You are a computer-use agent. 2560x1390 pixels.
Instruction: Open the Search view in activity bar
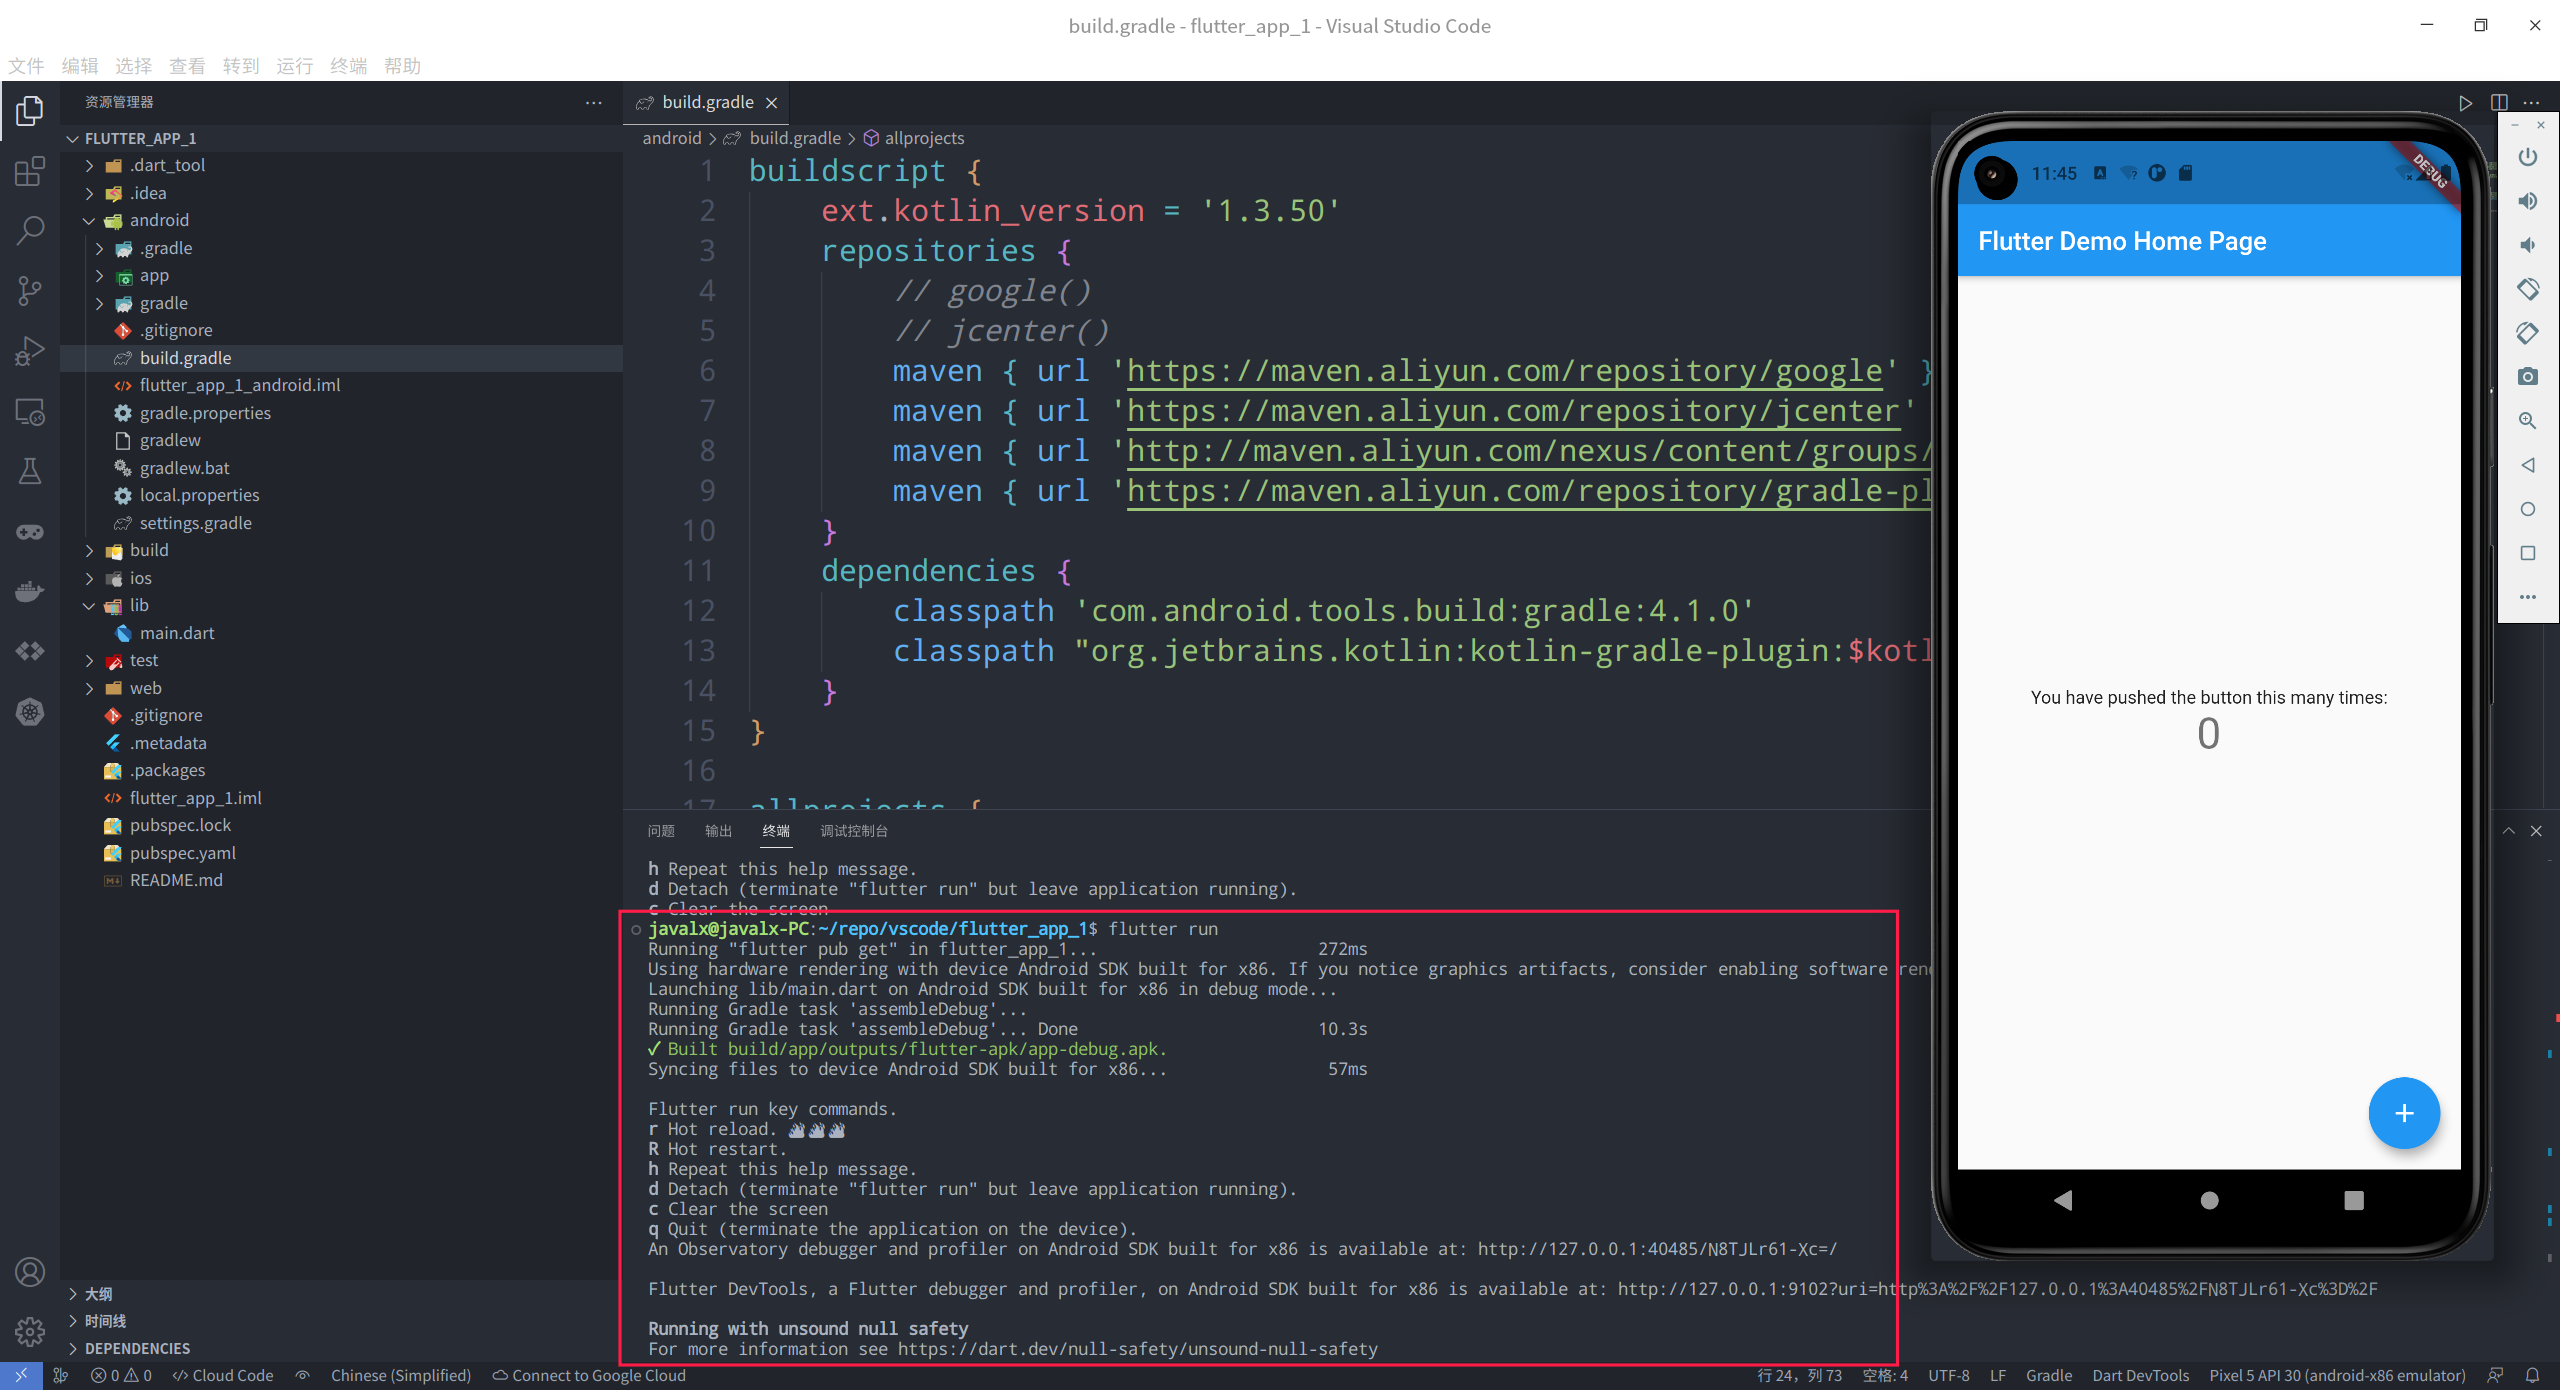click(x=30, y=231)
